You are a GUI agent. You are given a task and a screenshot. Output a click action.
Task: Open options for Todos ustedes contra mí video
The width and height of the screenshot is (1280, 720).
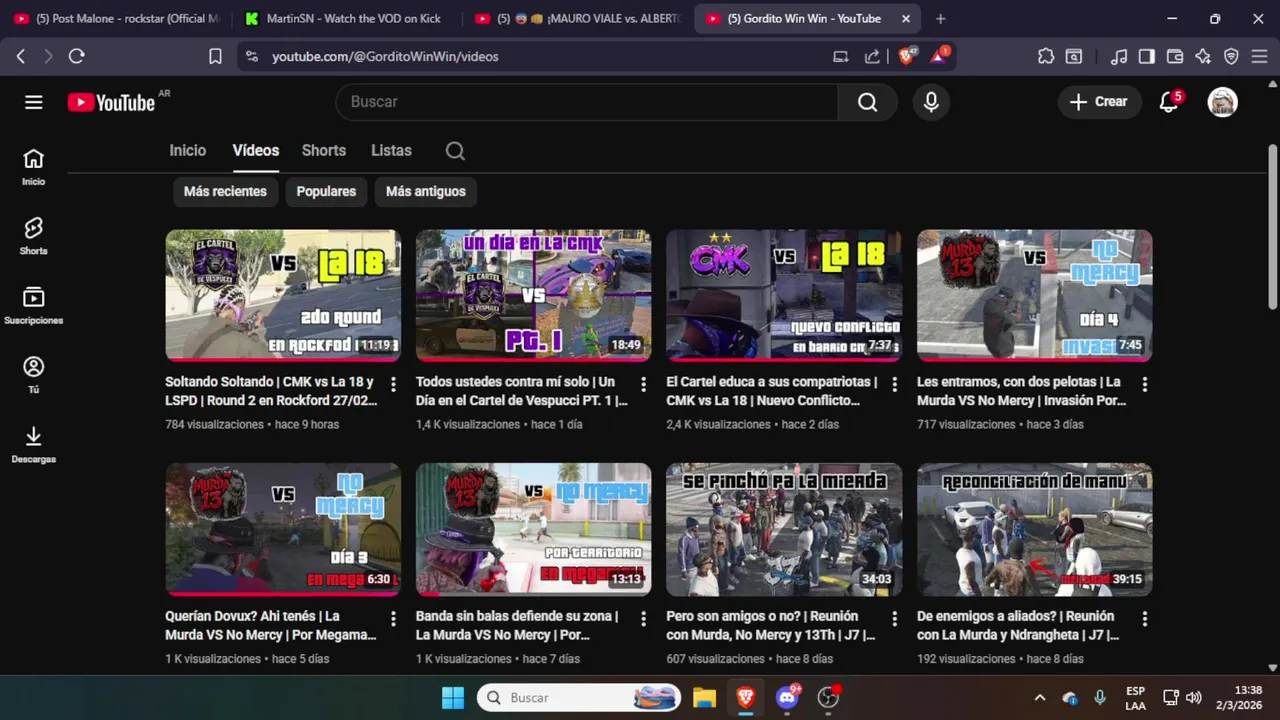tap(643, 384)
